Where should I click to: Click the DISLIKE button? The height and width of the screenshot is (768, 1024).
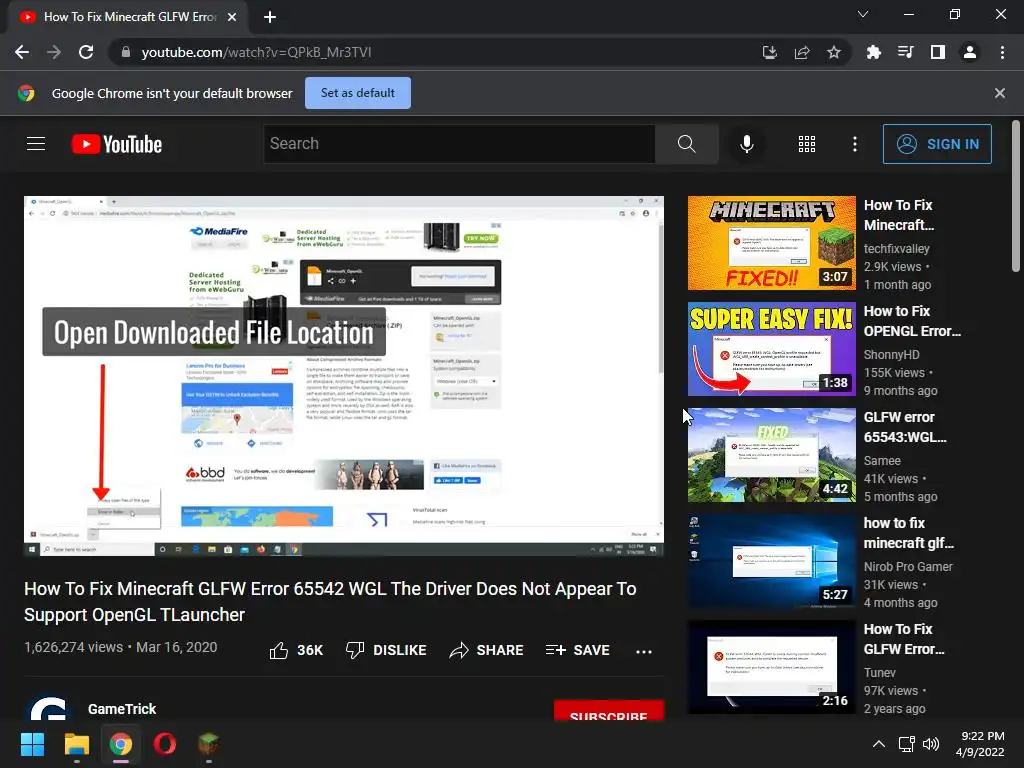point(386,650)
